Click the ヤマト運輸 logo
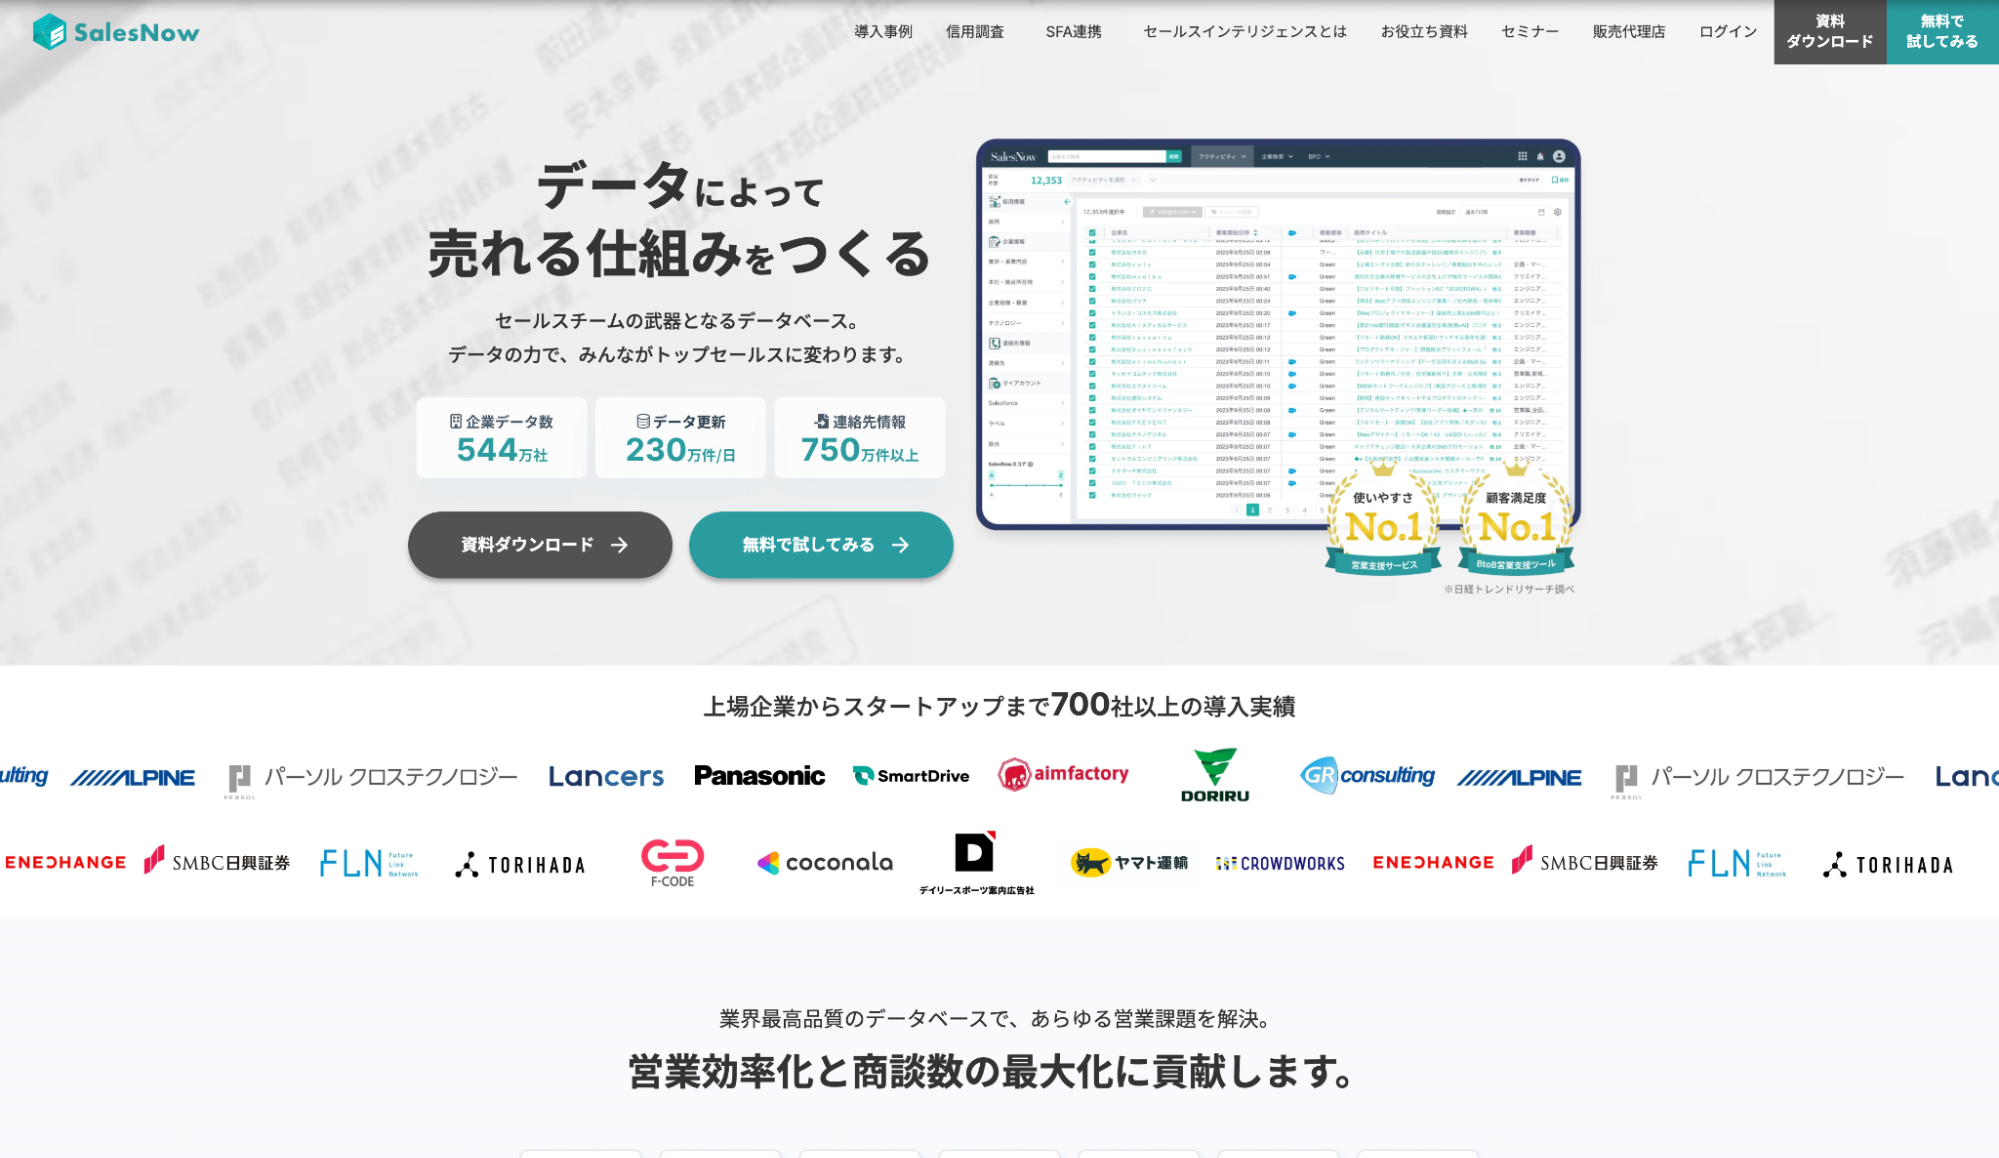The image size is (1999, 1158). click(x=1129, y=863)
